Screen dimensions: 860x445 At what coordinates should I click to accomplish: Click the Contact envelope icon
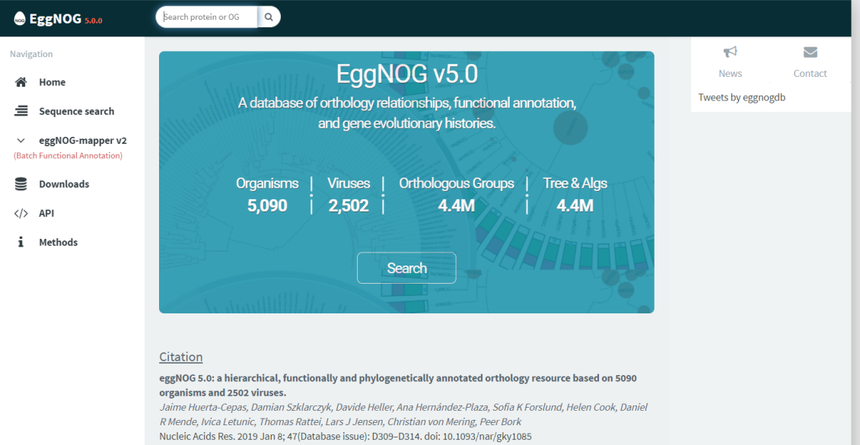pos(810,52)
